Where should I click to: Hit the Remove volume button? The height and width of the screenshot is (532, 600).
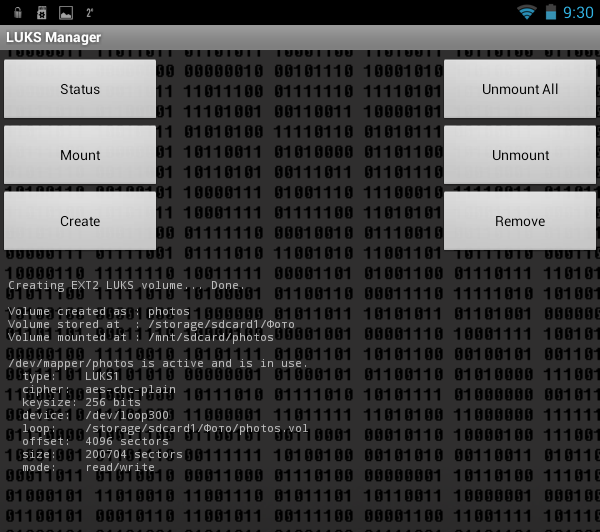[x=520, y=221]
